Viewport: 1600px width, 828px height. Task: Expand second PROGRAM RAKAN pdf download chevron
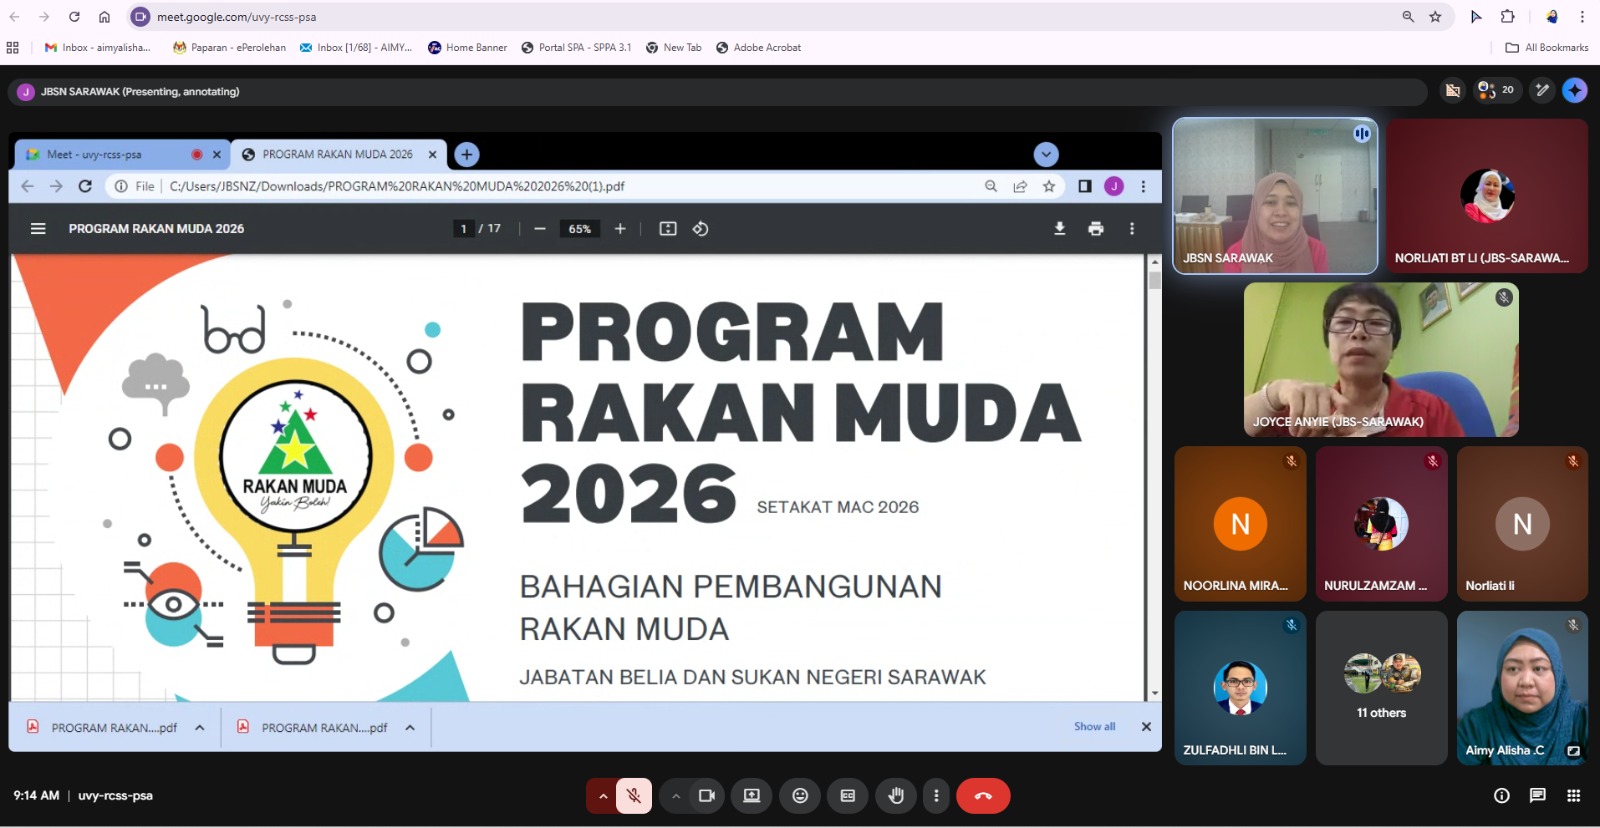click(x=410, y=728)
